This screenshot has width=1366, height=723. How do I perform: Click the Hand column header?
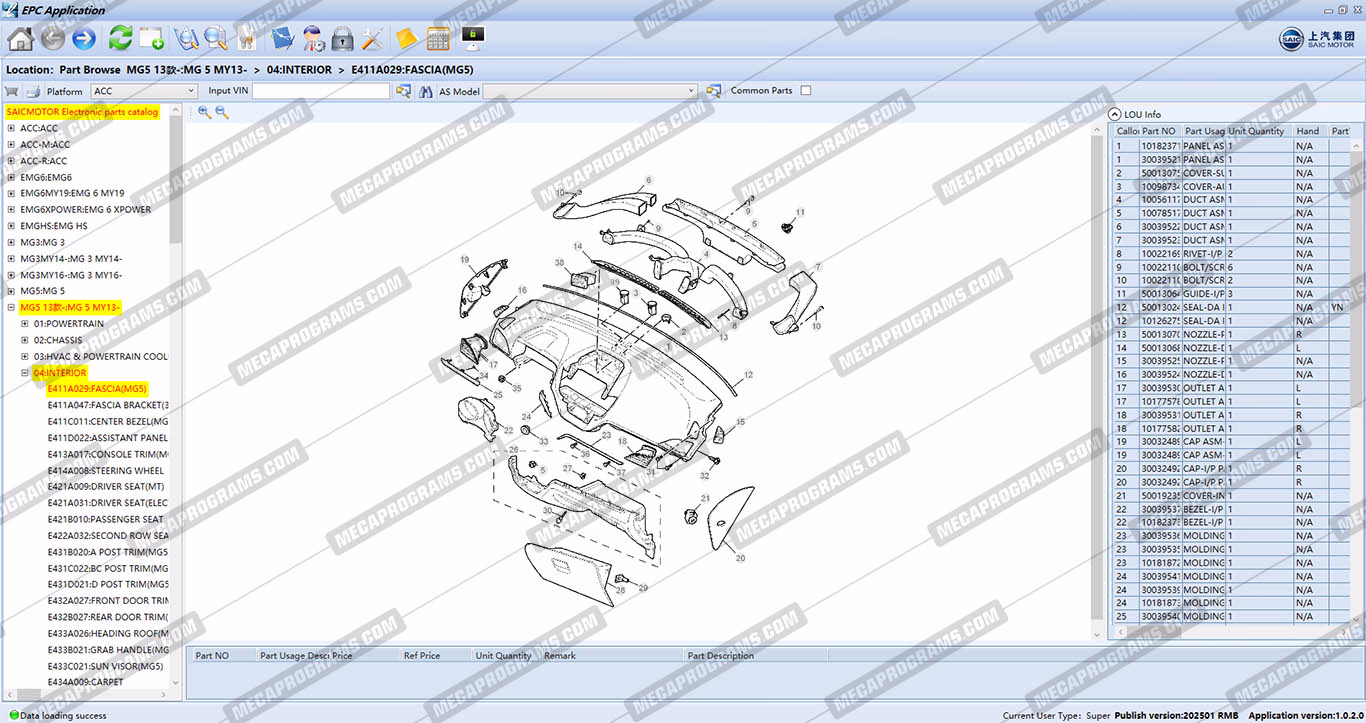pos(1310,131)
